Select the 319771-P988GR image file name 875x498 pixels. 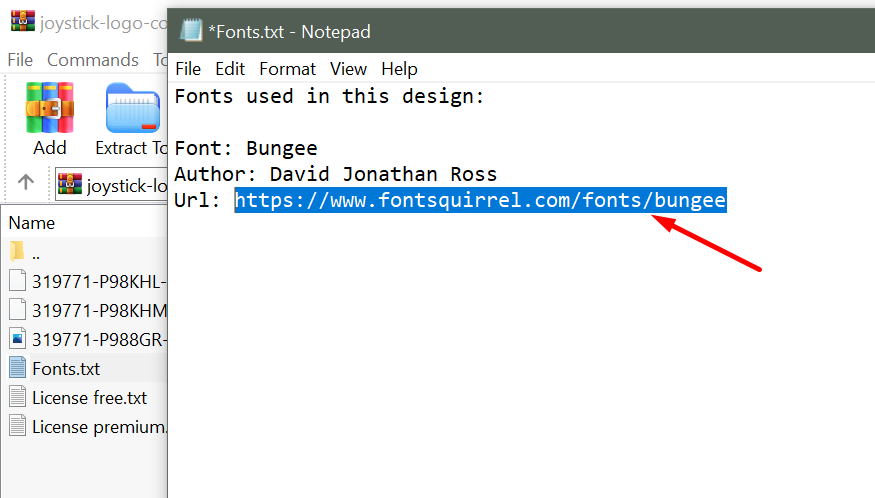99,339
